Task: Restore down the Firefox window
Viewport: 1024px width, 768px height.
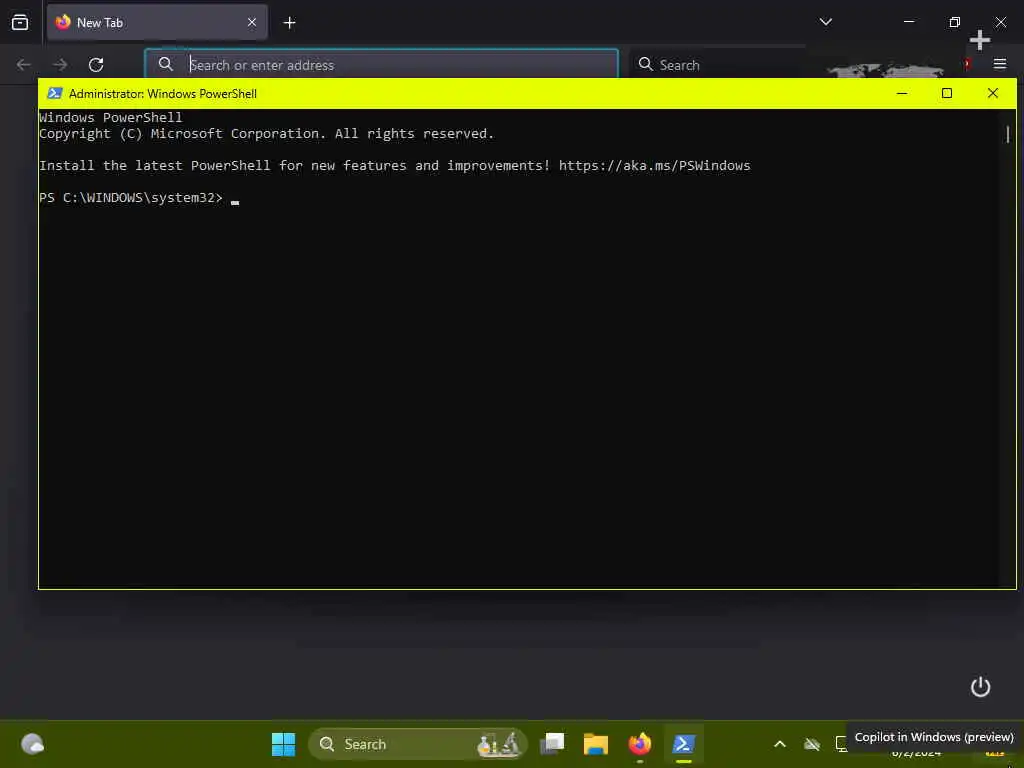Action: (x=954, y=22)
